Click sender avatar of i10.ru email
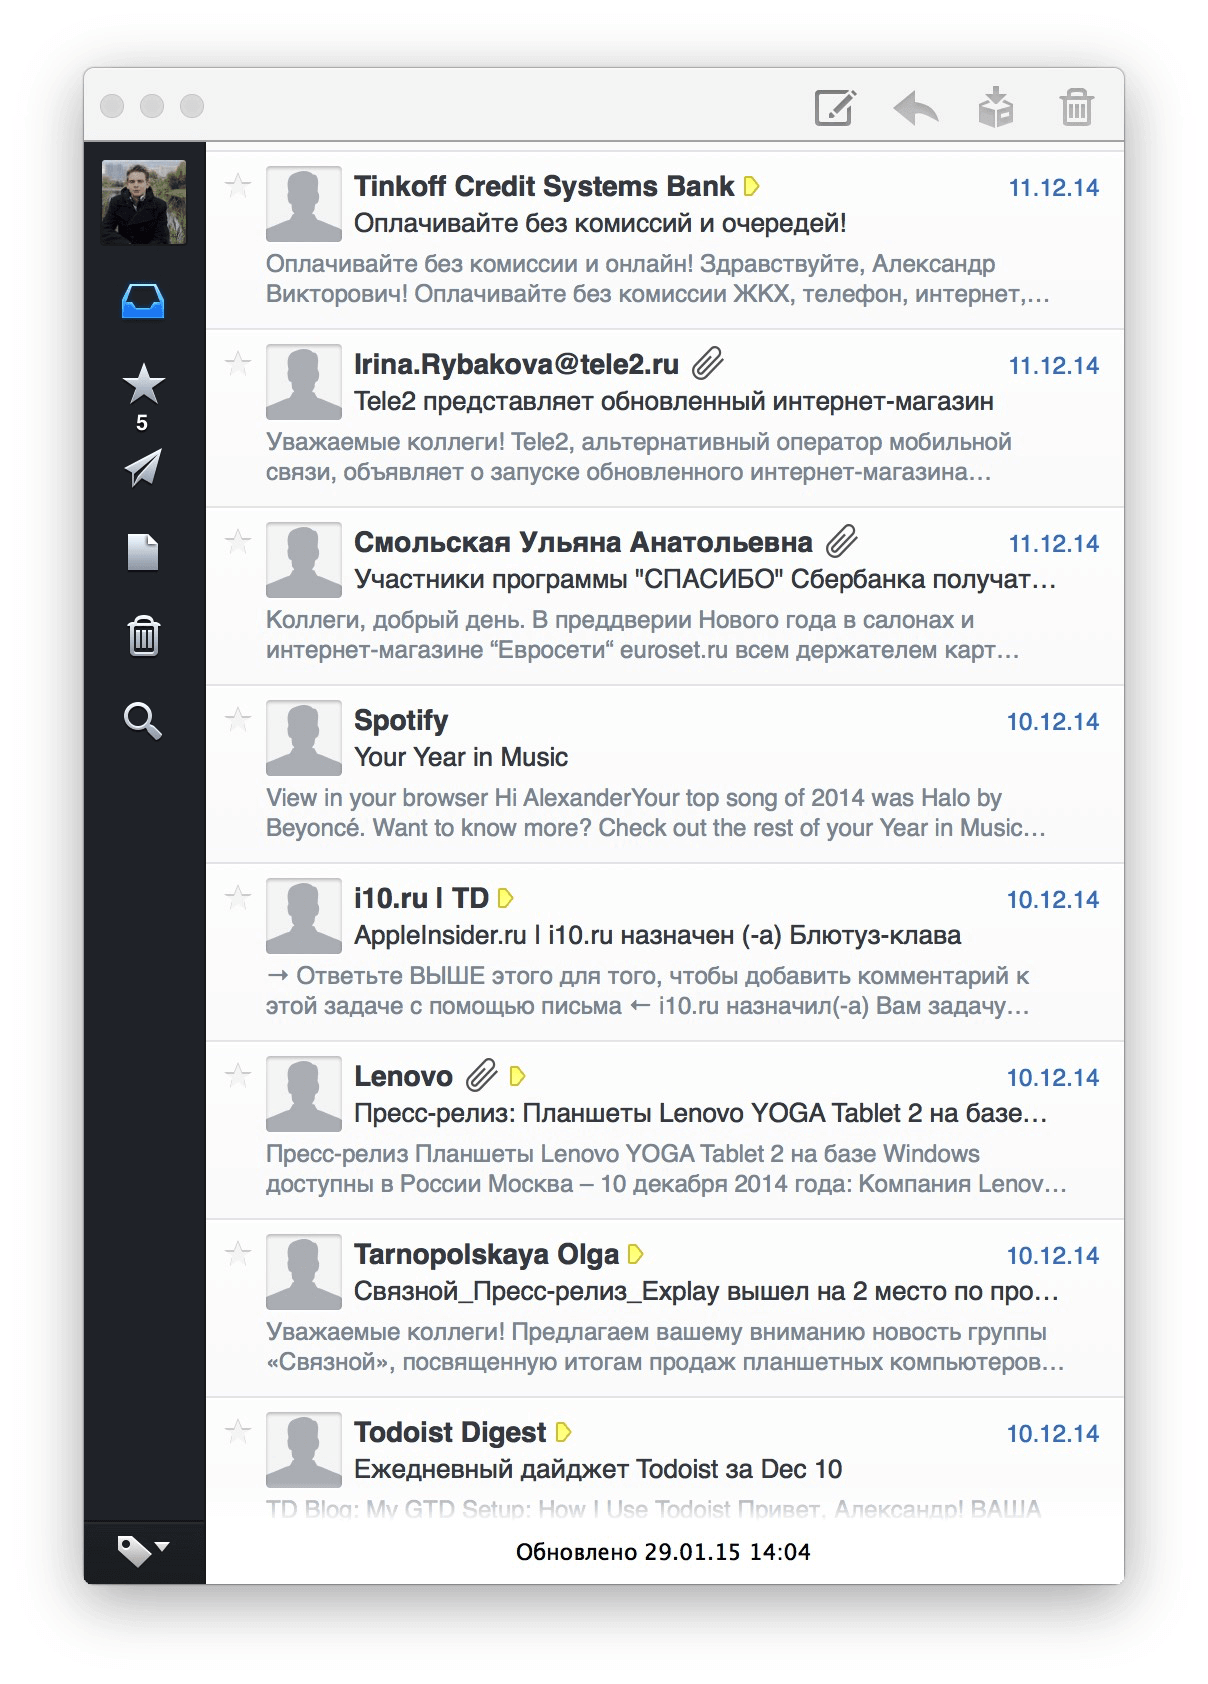1208x1684 pixels. 304,916
